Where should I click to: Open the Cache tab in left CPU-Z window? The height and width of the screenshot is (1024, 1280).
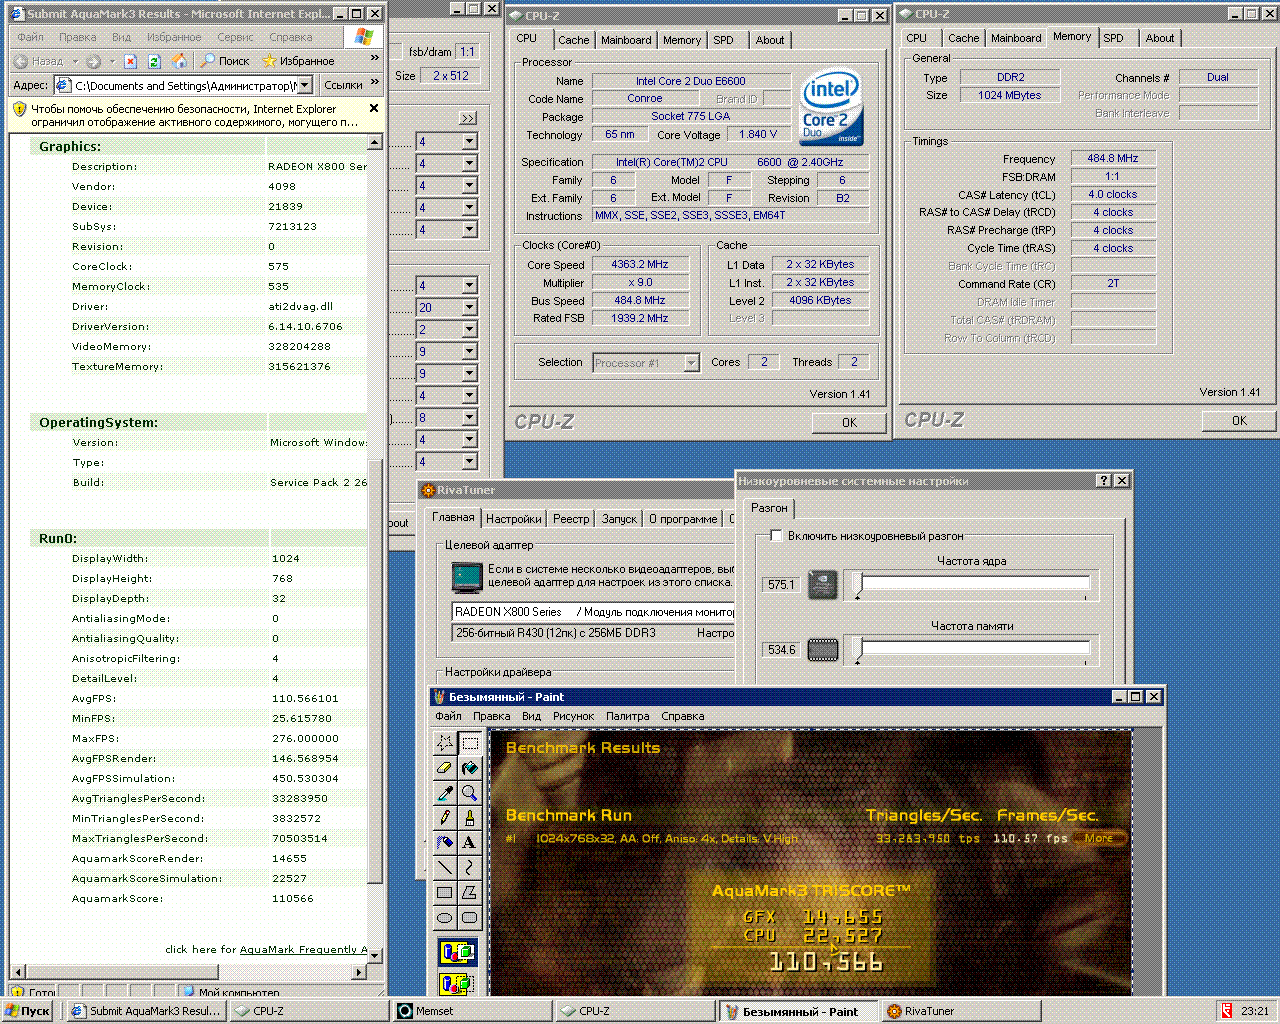coord(573,40)
